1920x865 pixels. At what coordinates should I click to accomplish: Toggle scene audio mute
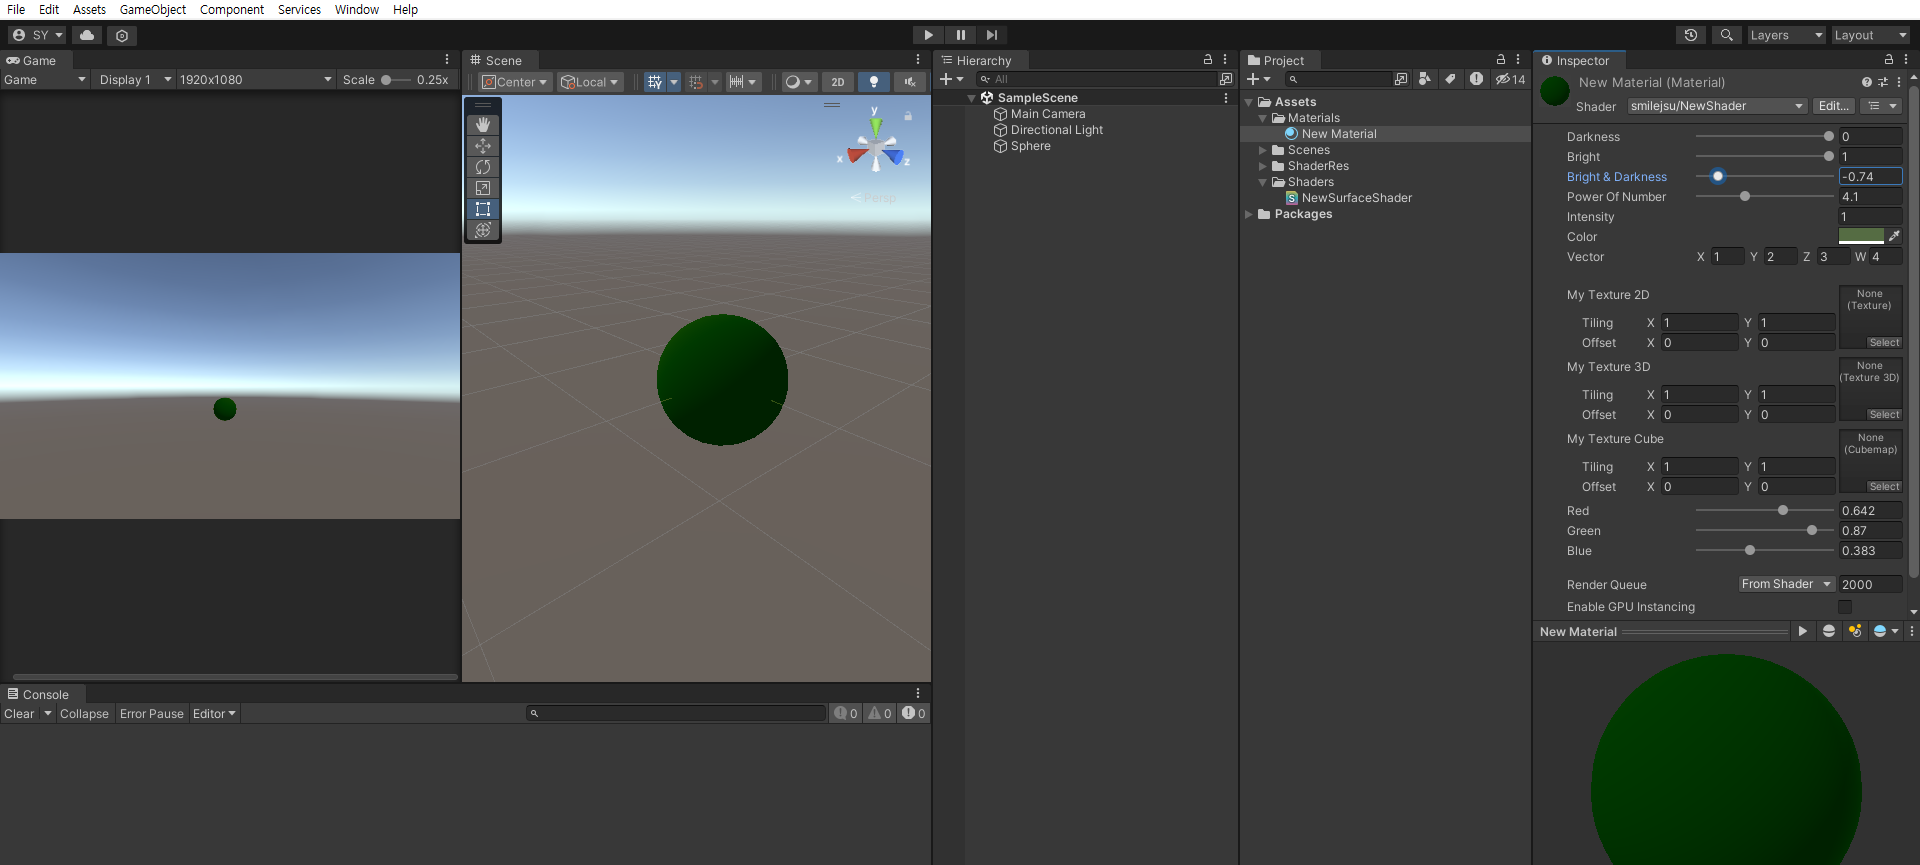[x=910, y=82]
